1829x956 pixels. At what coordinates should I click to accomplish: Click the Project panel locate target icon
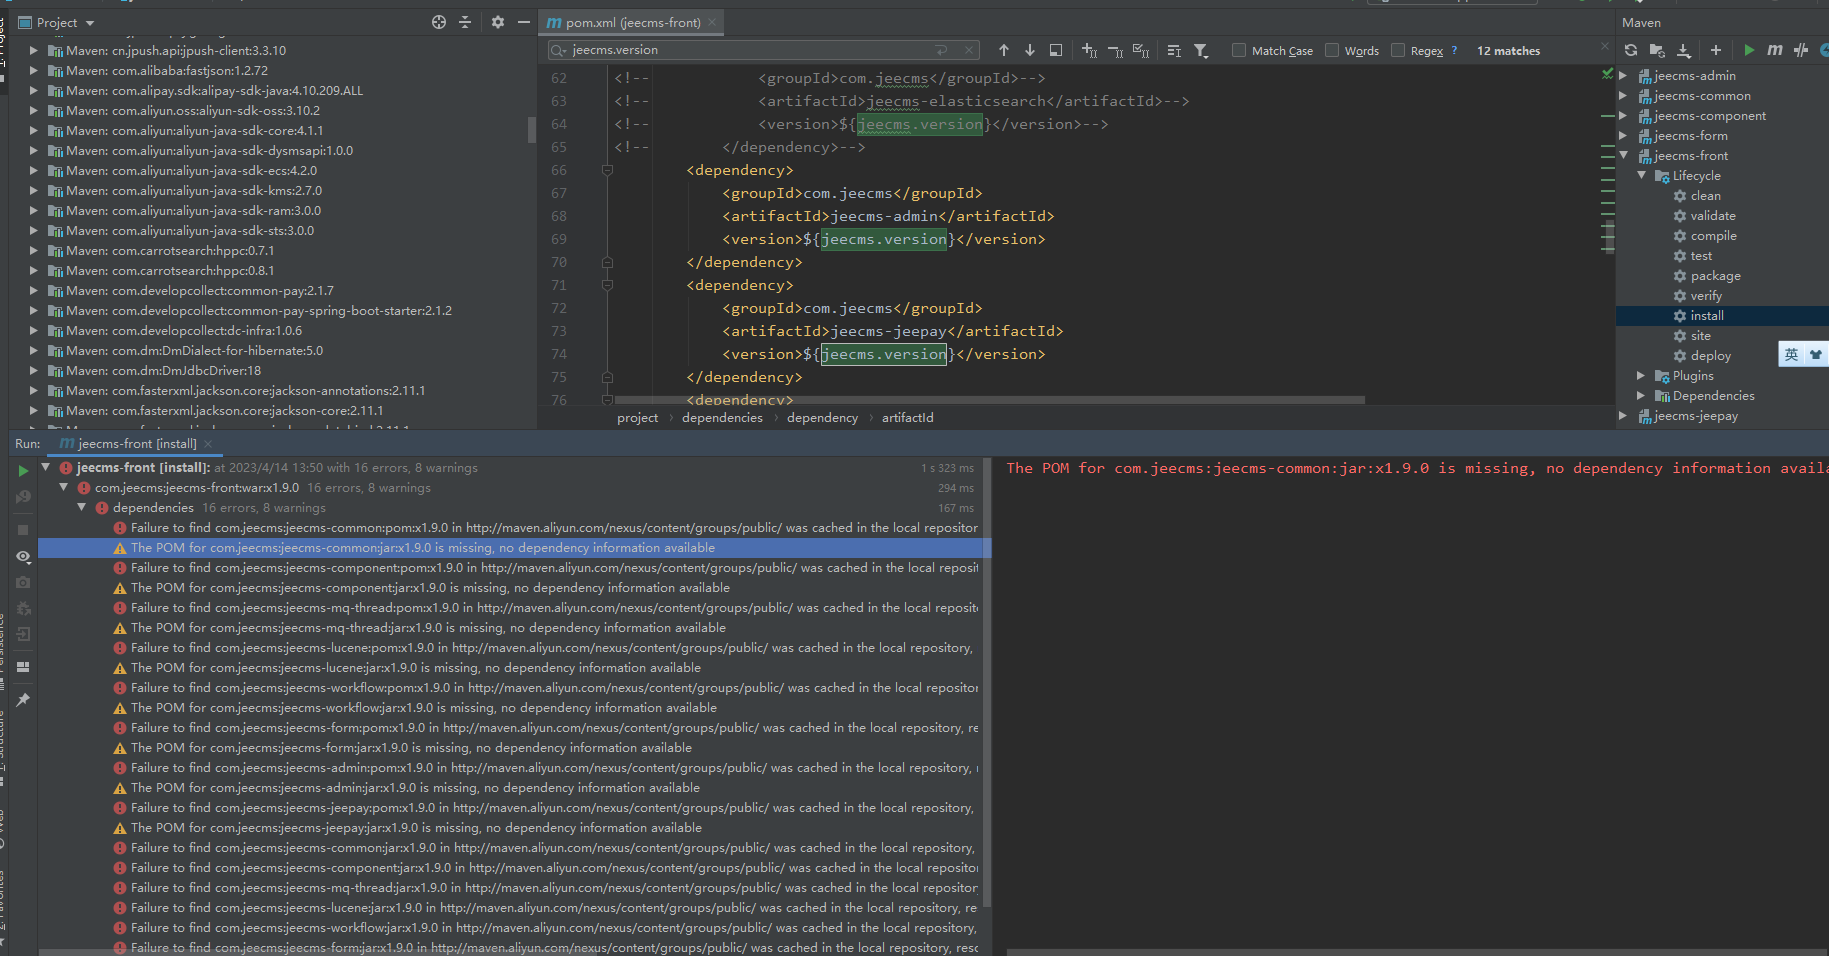click(439, 22)
